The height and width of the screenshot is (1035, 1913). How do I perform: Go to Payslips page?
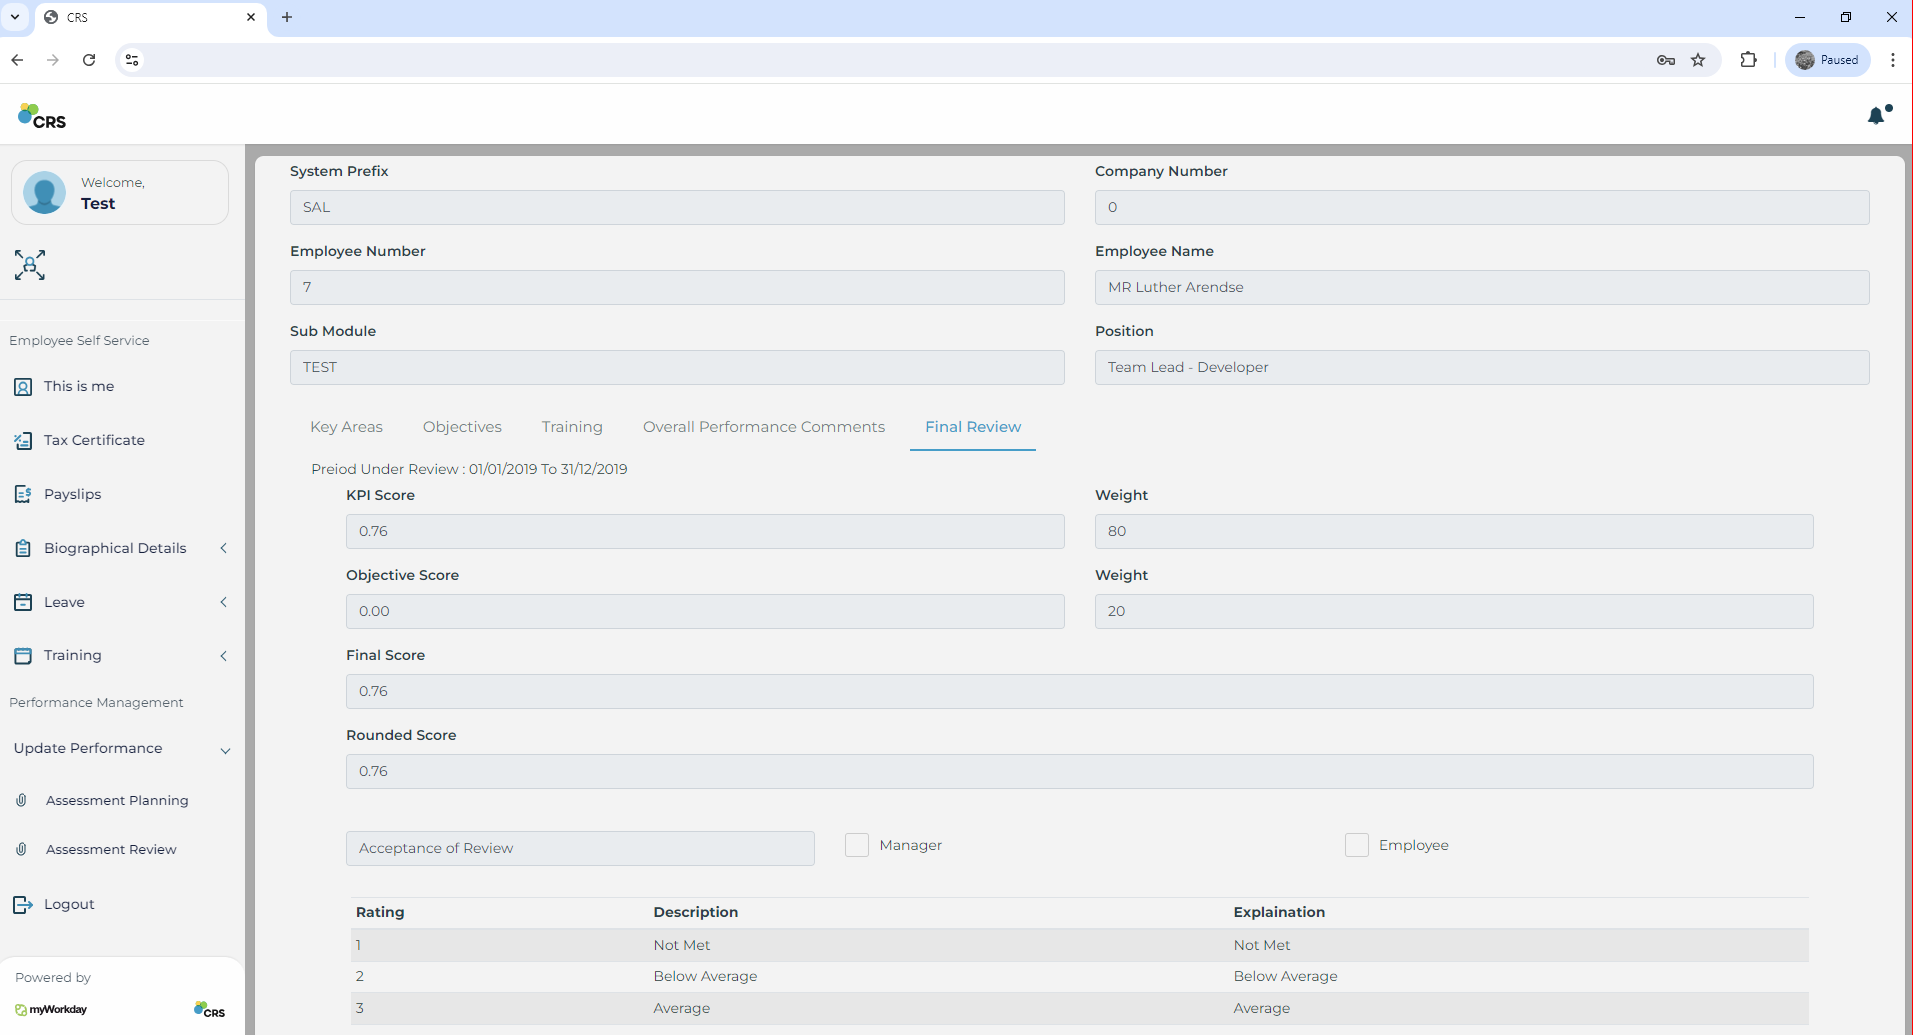(x=72, y=494)
